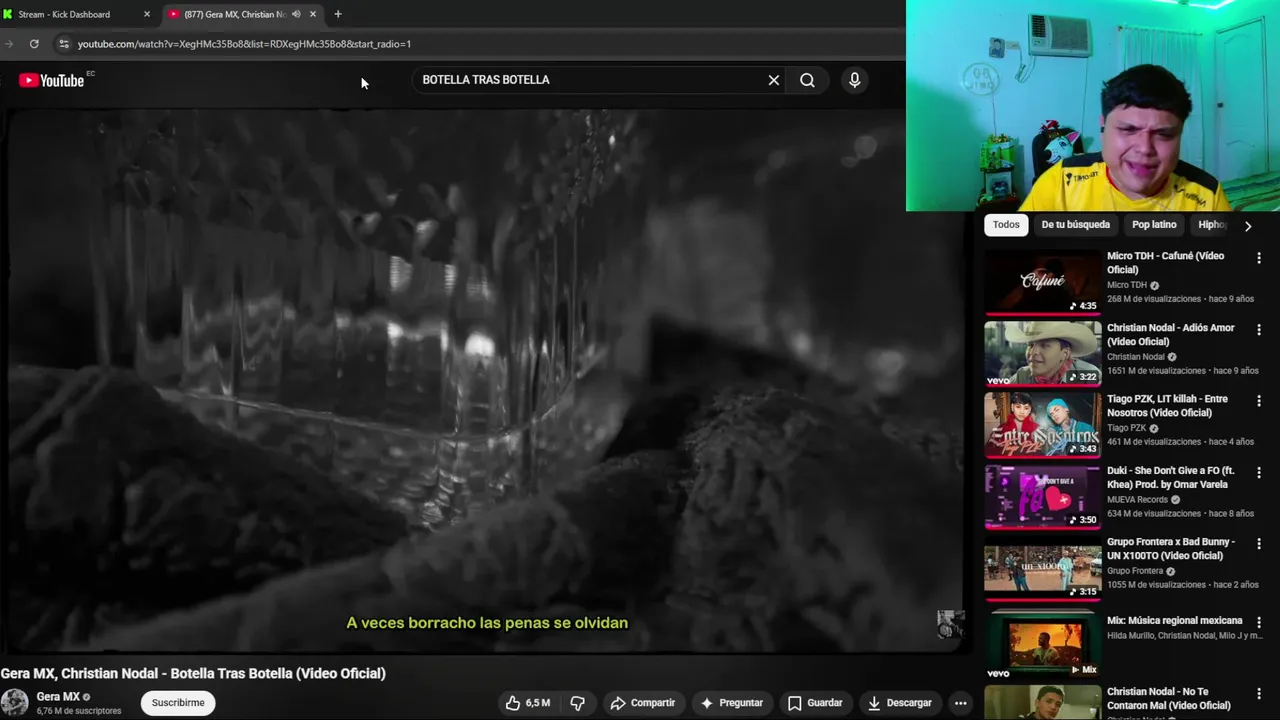Screen dimensions: 1280x720
Task: Clear the search box with the X icon
Action: (x=773, y=80)
